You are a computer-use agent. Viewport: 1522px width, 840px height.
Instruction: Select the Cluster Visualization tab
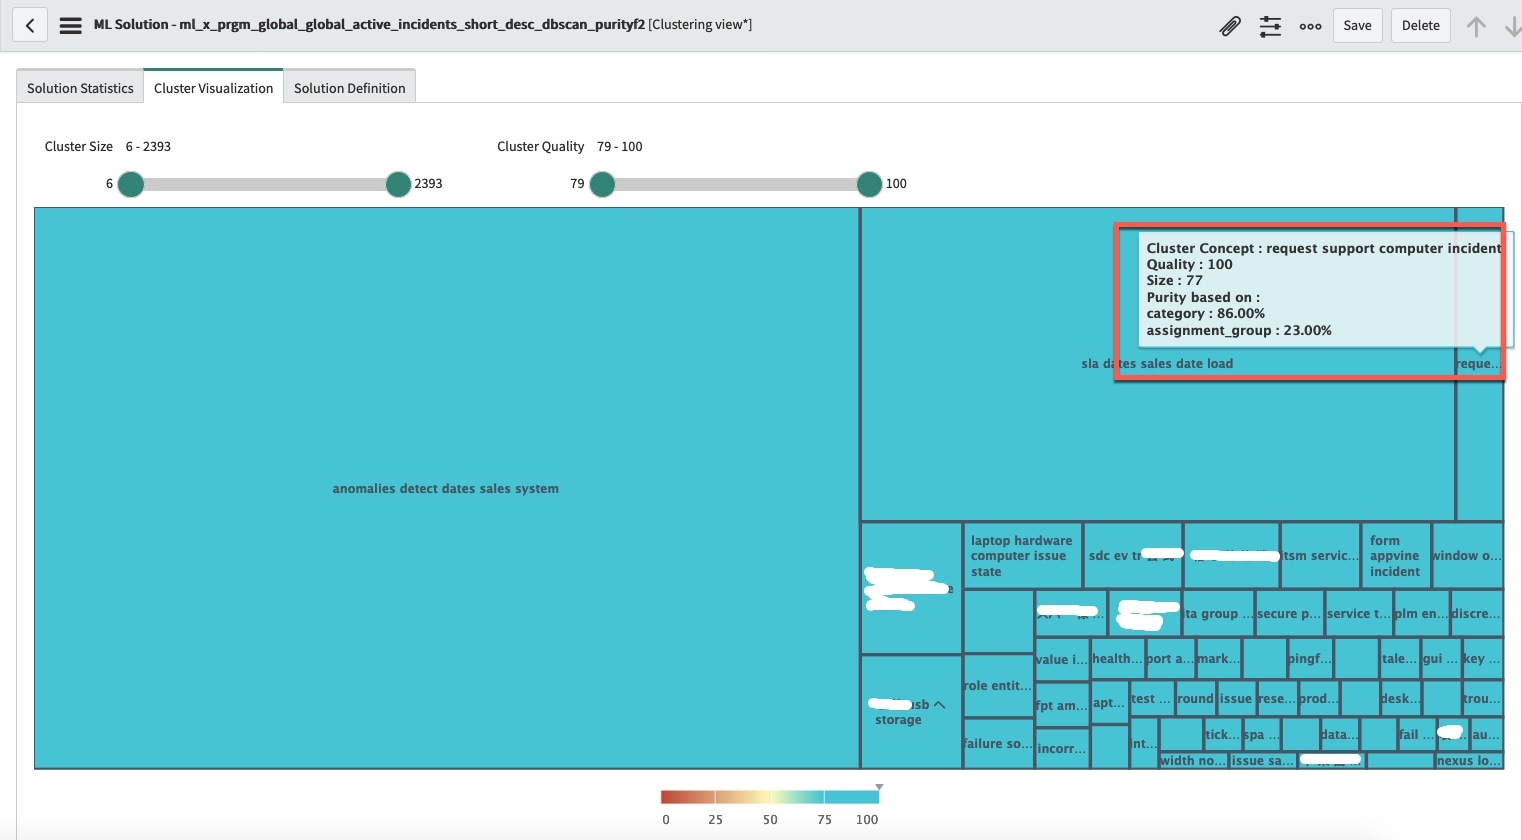pyautogui.click(x=213, y=88)
